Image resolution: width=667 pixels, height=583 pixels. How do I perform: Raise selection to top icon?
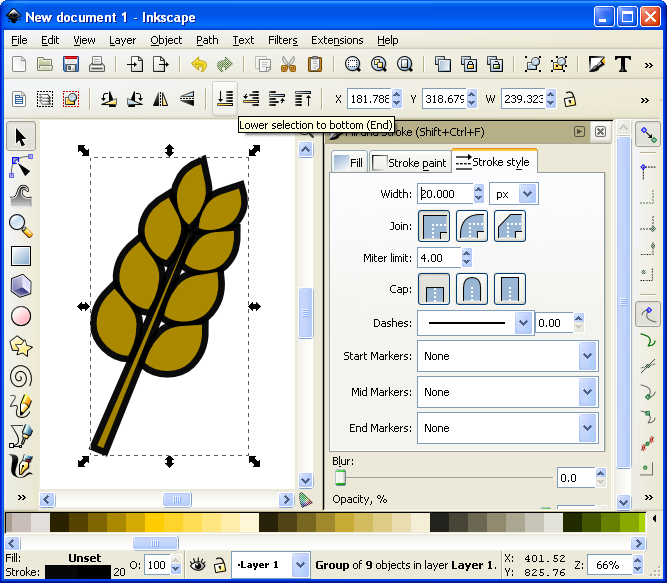coord(303,99)
